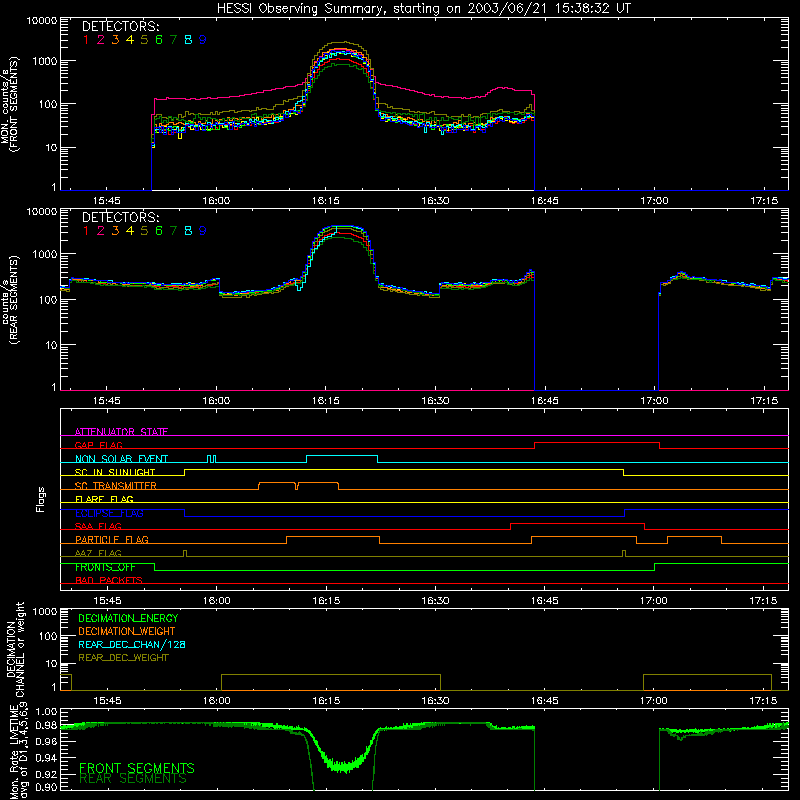Screen dimensions: 800x800
Task: Click the 16:30 tick under rear segments plot
Action: tap(435, 401)
